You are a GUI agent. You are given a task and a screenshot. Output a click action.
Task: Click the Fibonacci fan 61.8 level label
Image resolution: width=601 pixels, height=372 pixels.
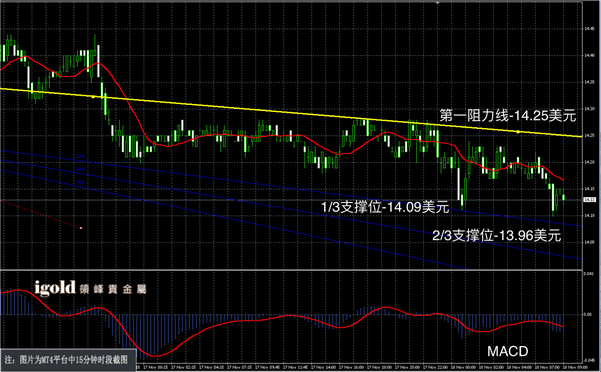point(80,157)
